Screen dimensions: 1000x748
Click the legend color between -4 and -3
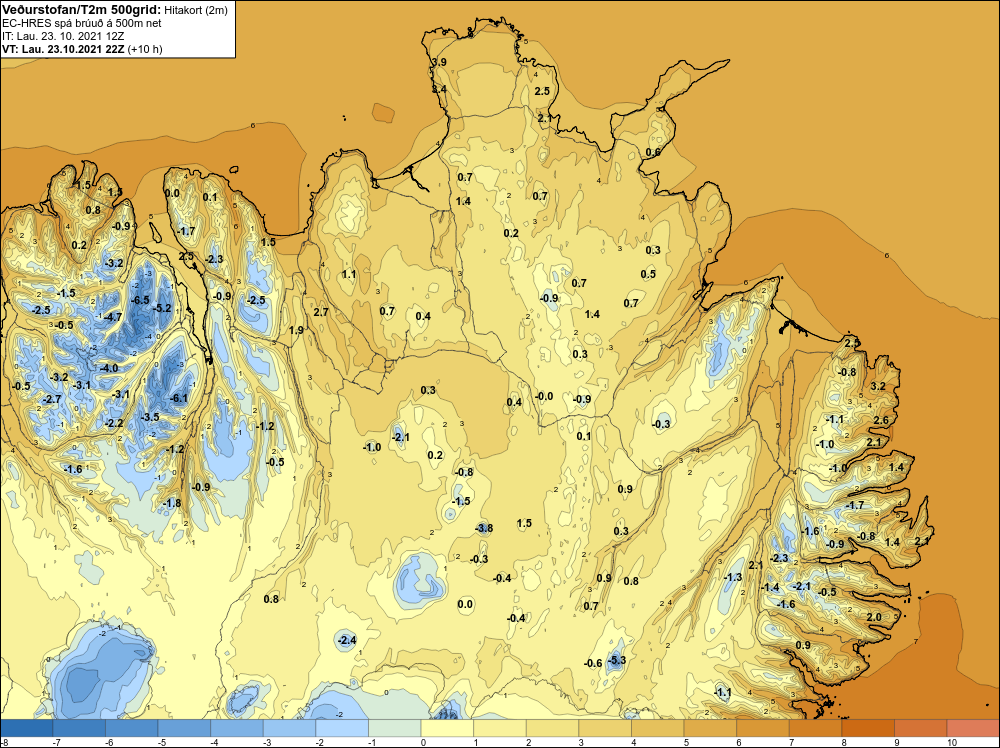click(237, 728)
